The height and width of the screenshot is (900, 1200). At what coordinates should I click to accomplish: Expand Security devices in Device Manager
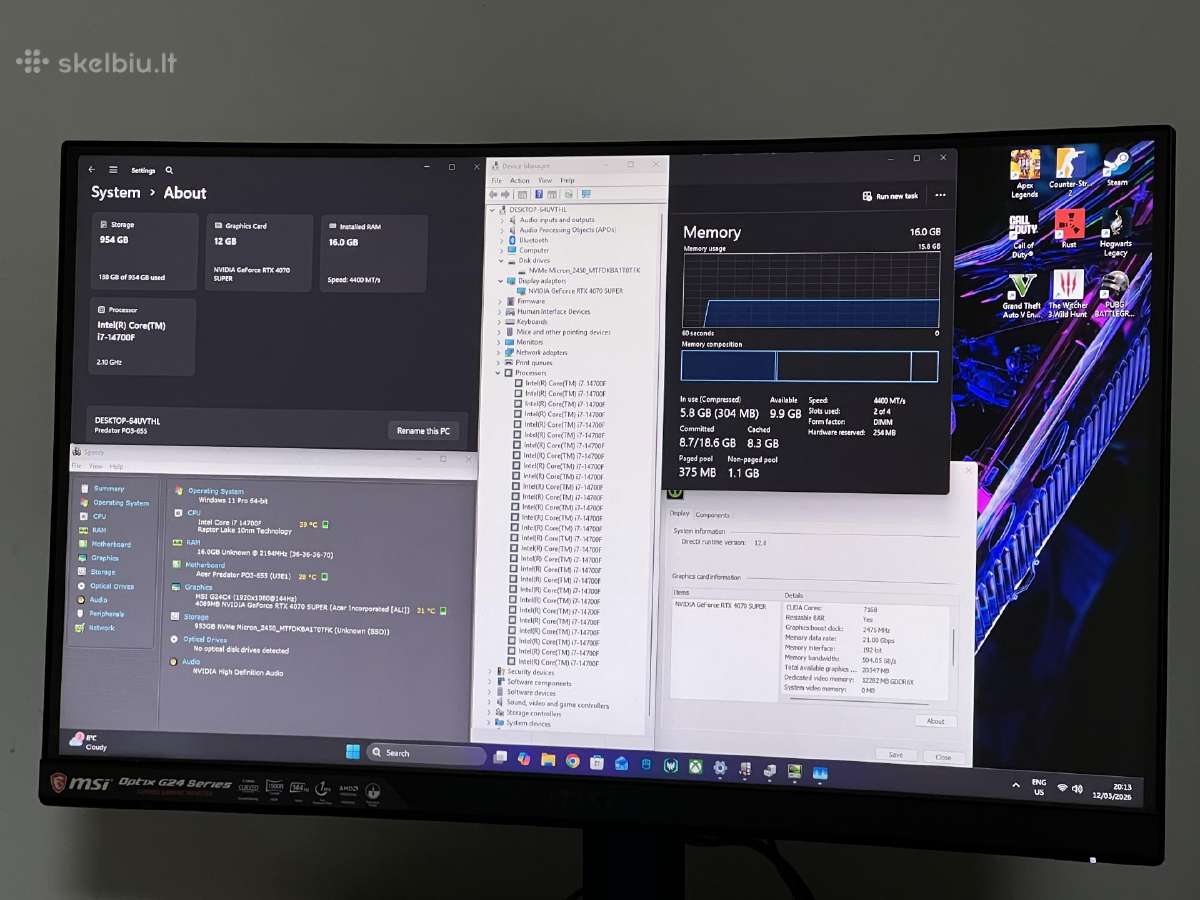(490, 672)
